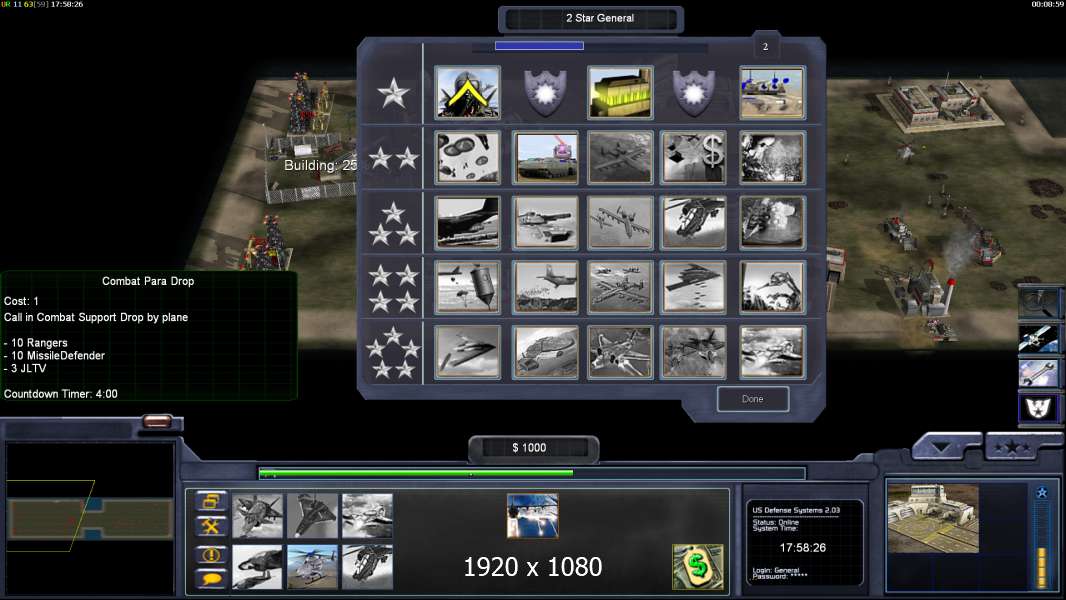Pick the cargo plane tail icon in three-star row
The width and height of the screenshot is (1066, 600).
click(x=467, y=223)
